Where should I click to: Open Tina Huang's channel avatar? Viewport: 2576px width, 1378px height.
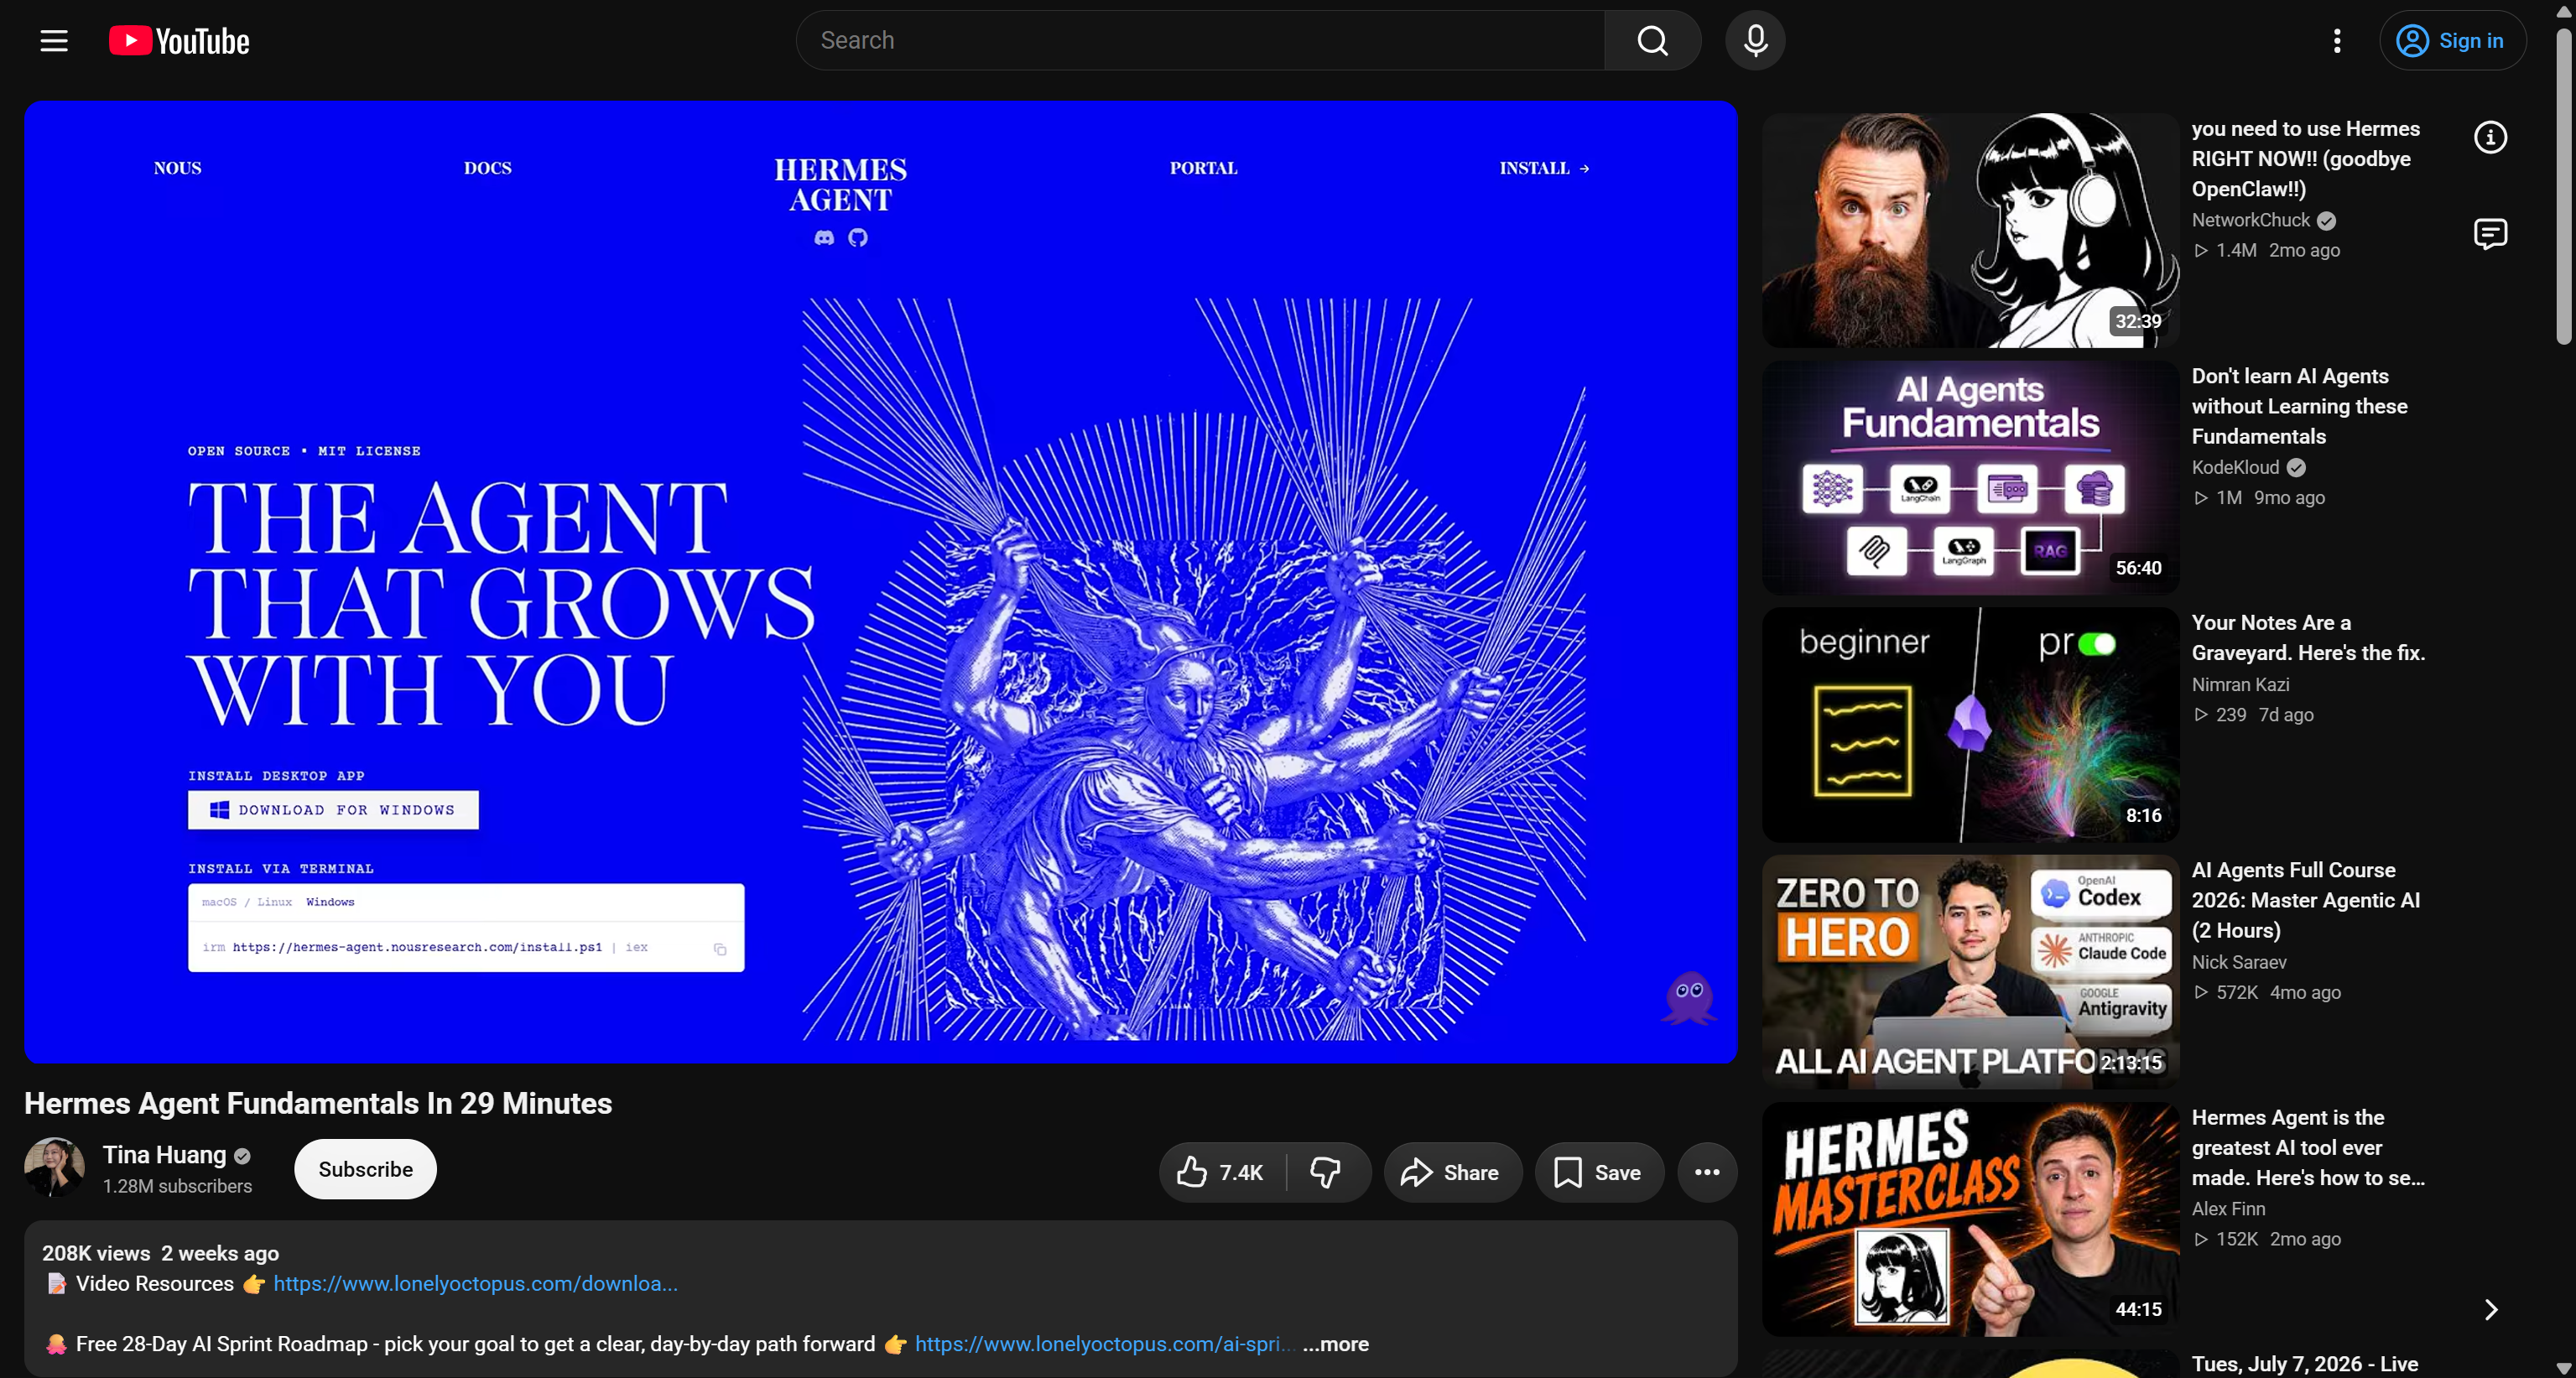(x=54, y=1167)
